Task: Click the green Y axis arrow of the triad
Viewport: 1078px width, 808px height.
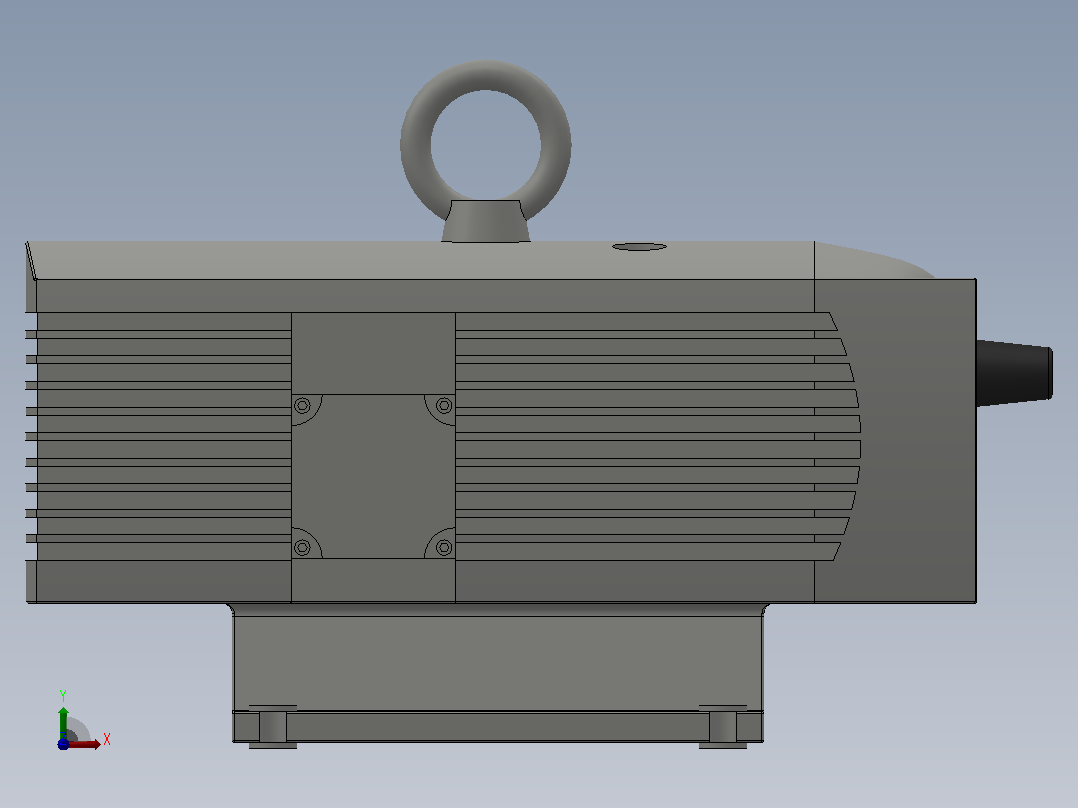Action: tap(63, 723)
